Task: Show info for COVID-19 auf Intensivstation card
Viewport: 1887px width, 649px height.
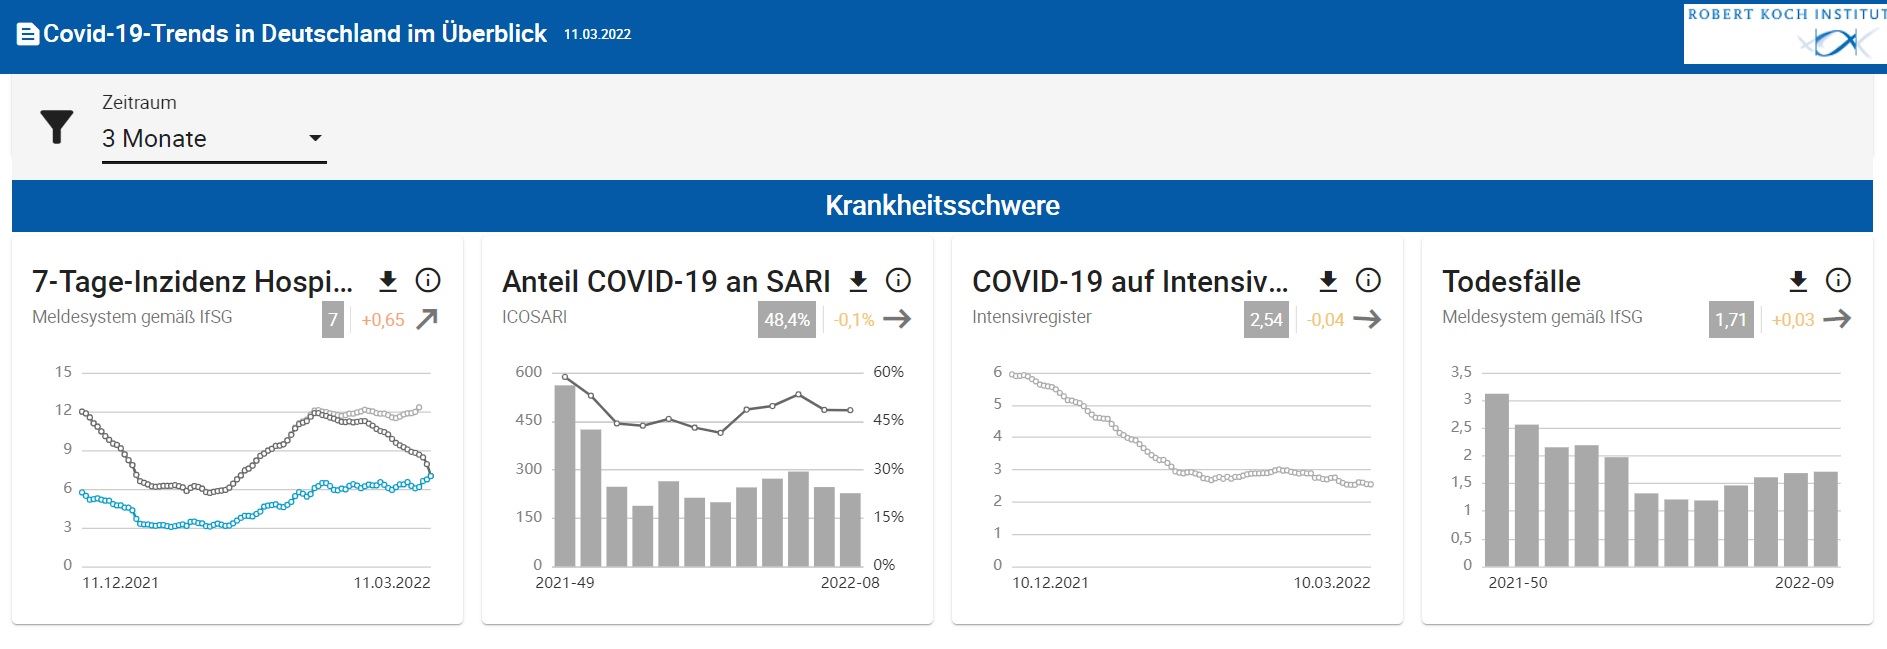Action: [x=1368, y=281]
